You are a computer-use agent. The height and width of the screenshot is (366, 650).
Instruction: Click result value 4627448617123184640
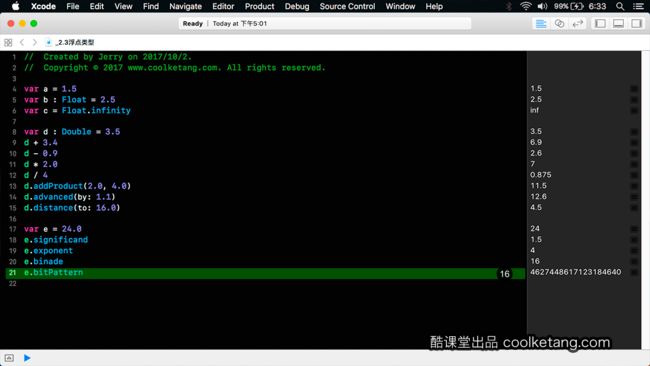(x=575, y=272)
